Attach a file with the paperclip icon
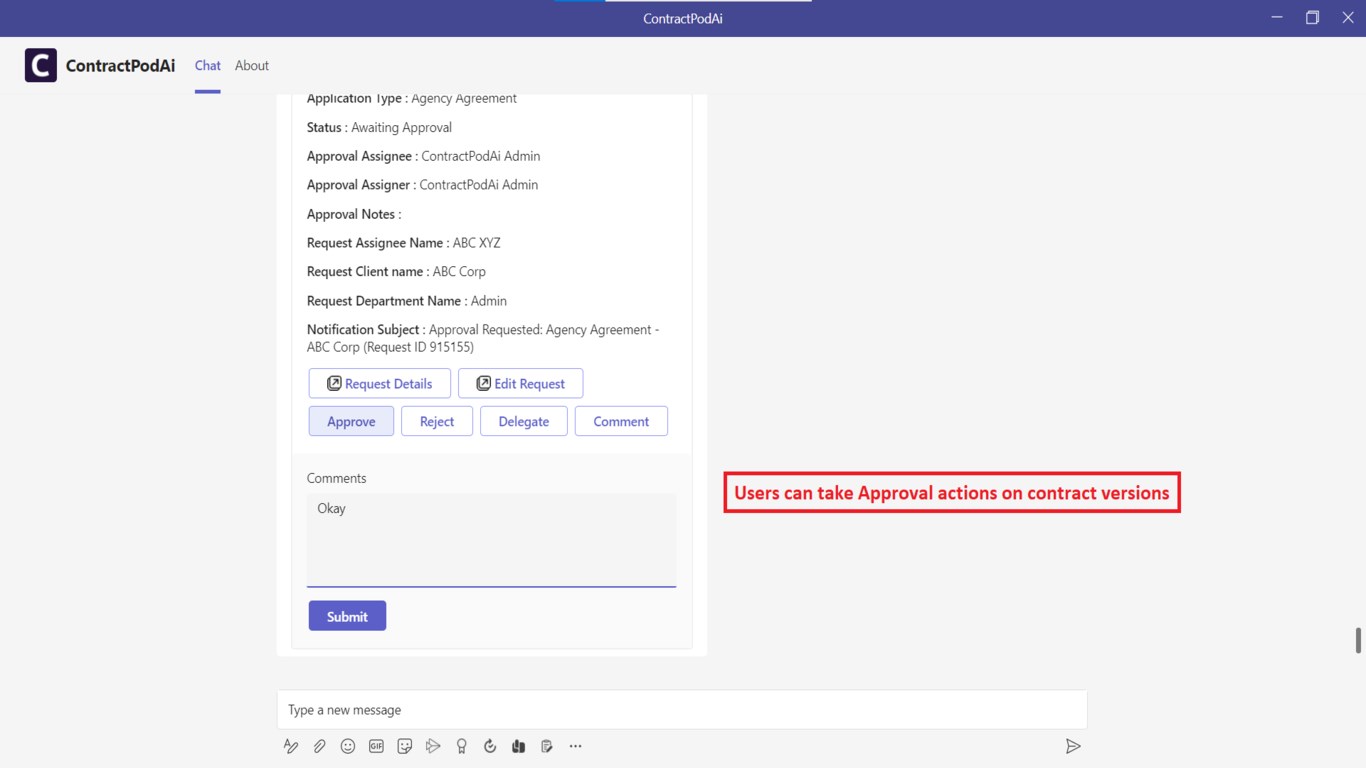 (320, 746)
